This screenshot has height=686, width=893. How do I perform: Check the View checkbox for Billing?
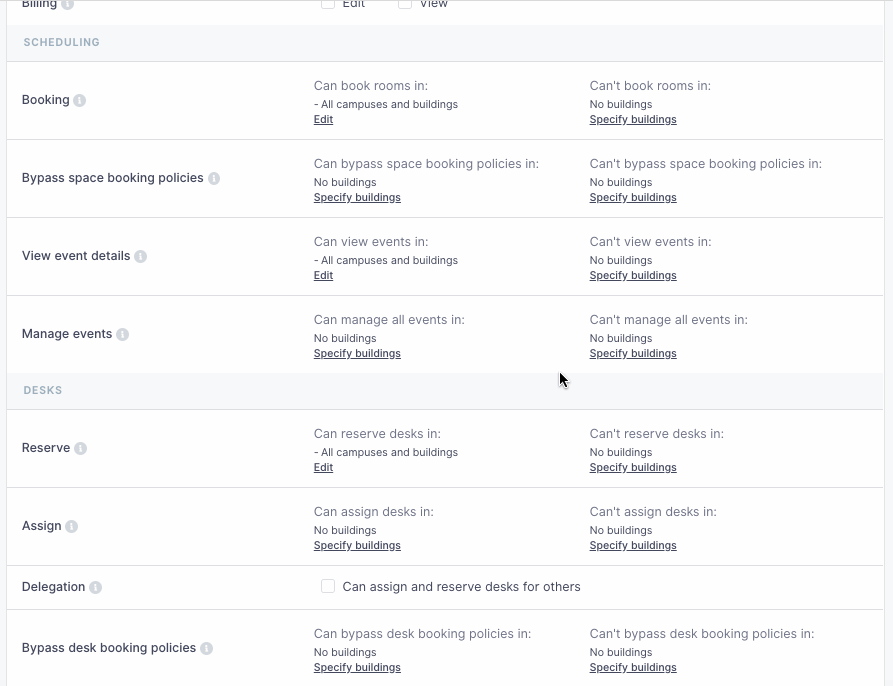[x=404, y=4]
